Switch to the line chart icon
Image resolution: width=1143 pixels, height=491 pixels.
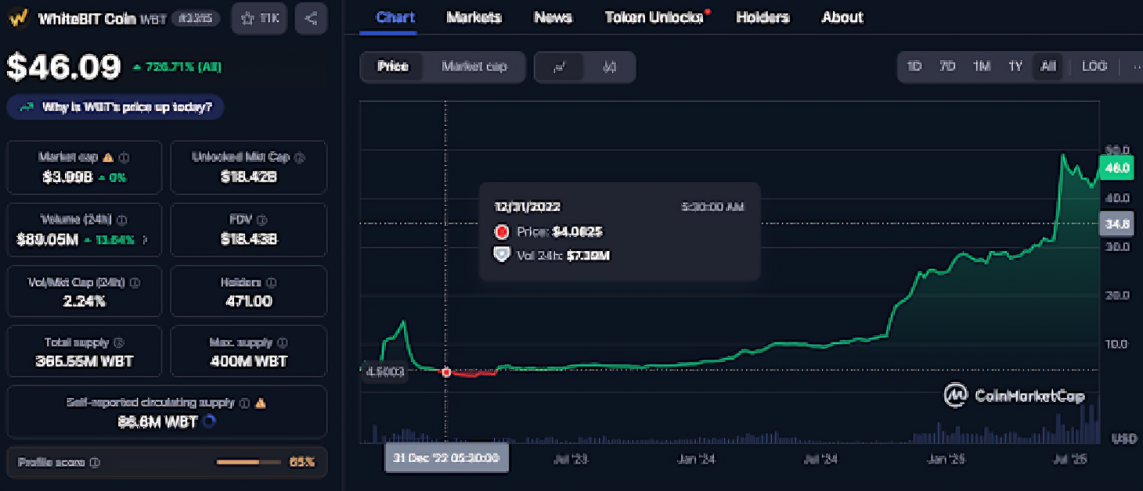560,67
